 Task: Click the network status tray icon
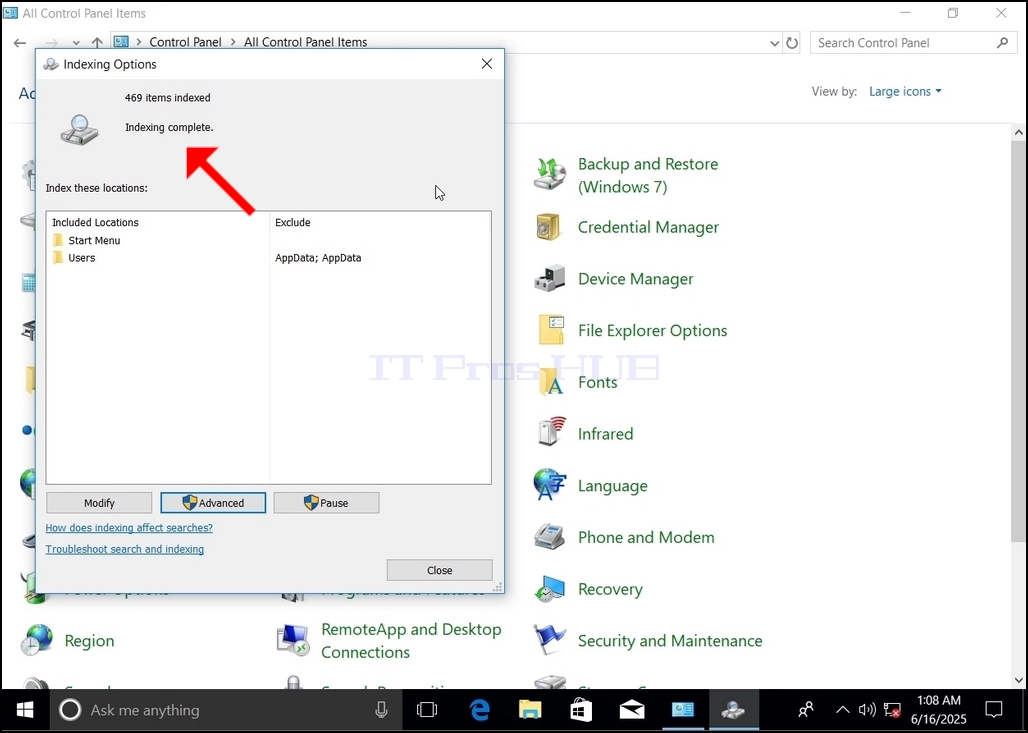pyautogui.click(x=892, y=710)
